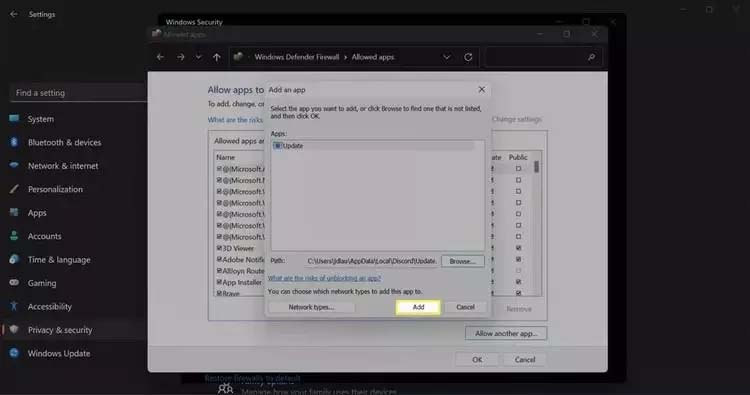Go forward in Allowed apps window

click(180, 57)
